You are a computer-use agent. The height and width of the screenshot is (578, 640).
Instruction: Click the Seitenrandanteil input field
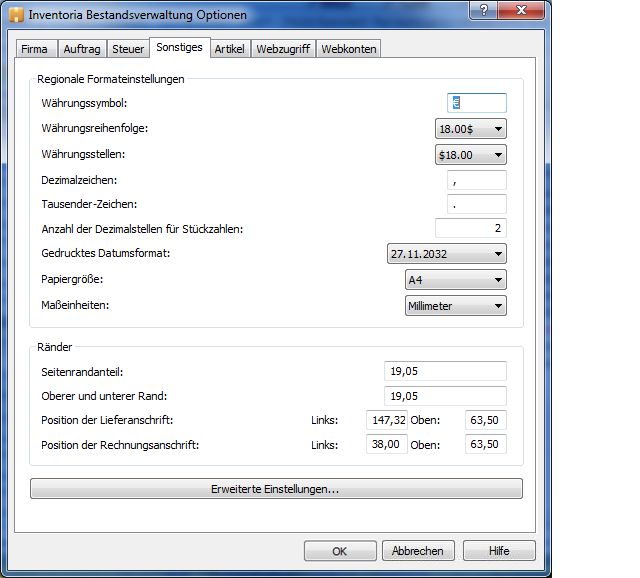(445, 371)
